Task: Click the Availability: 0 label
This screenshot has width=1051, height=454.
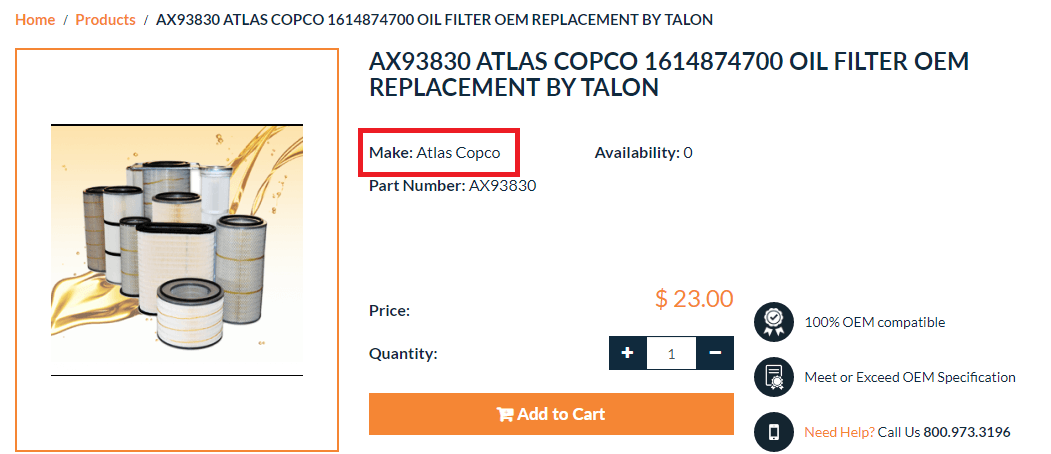Action: click(x=643, y=153)
